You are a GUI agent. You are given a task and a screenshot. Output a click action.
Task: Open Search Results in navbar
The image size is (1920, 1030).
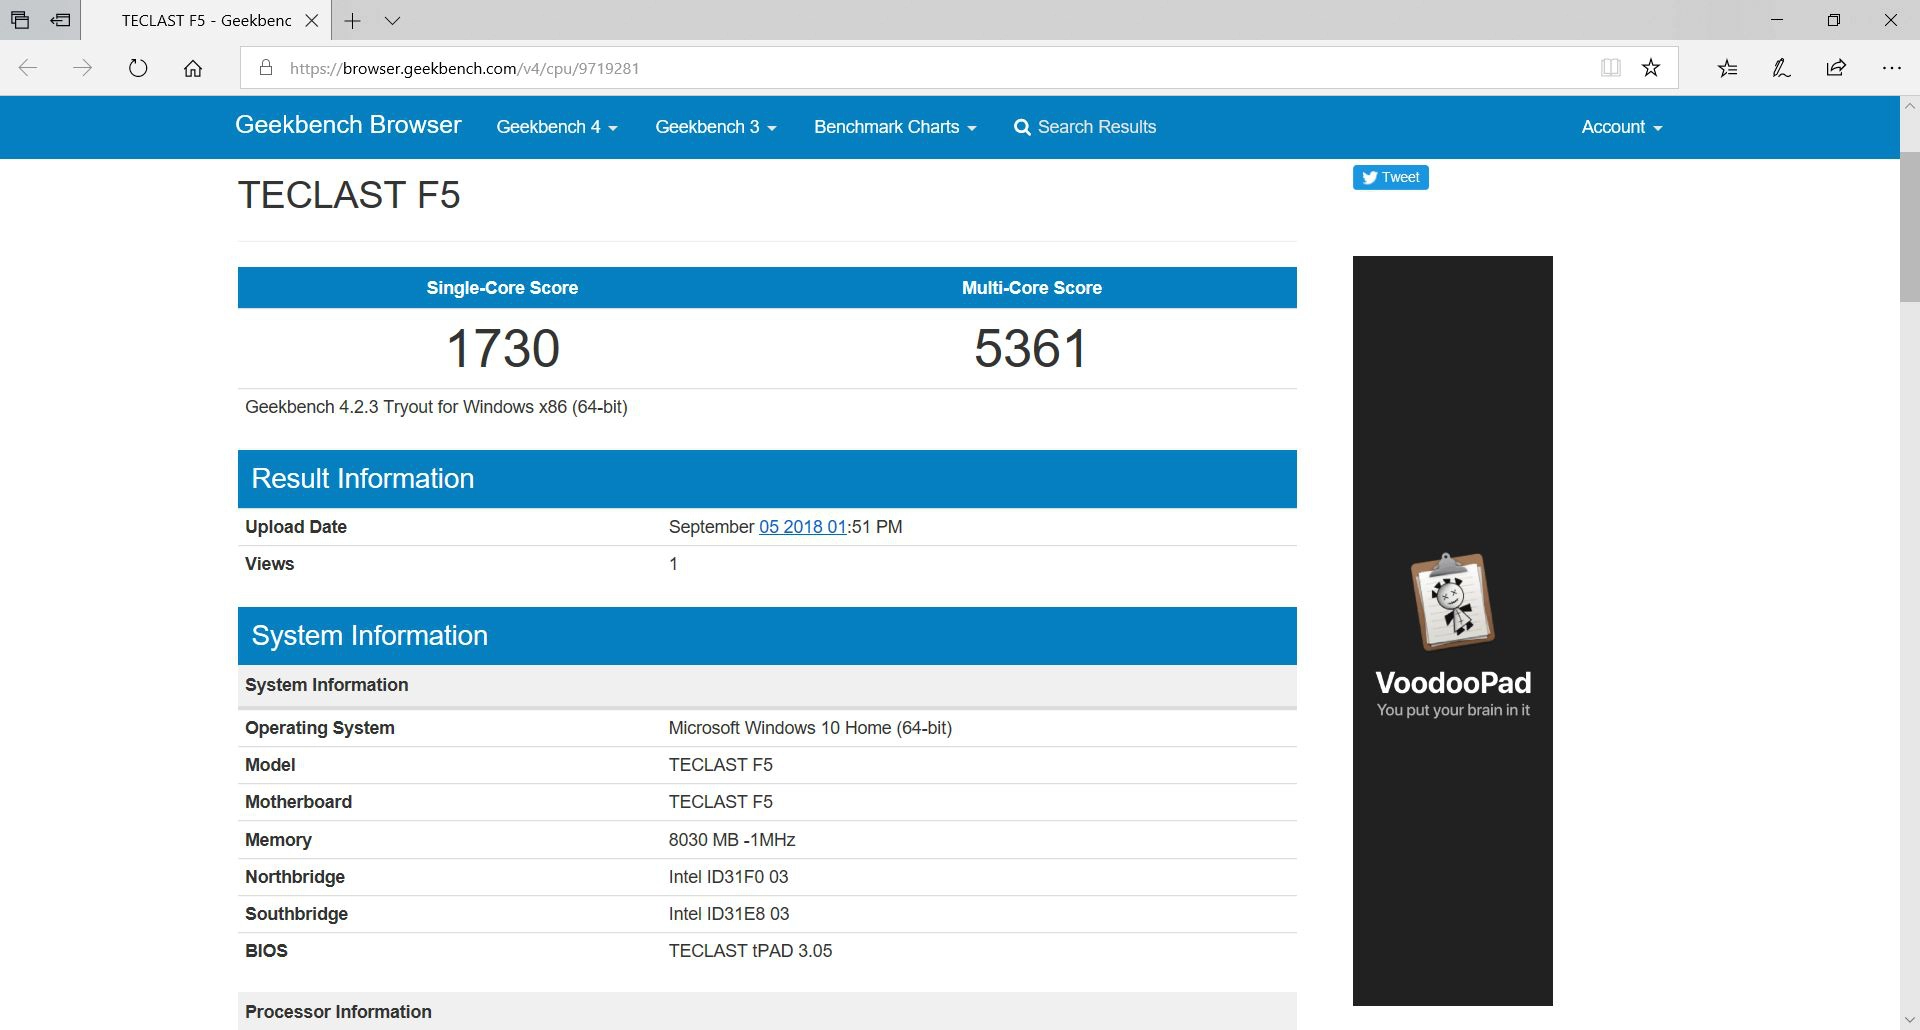click(x=1085, y=127)
